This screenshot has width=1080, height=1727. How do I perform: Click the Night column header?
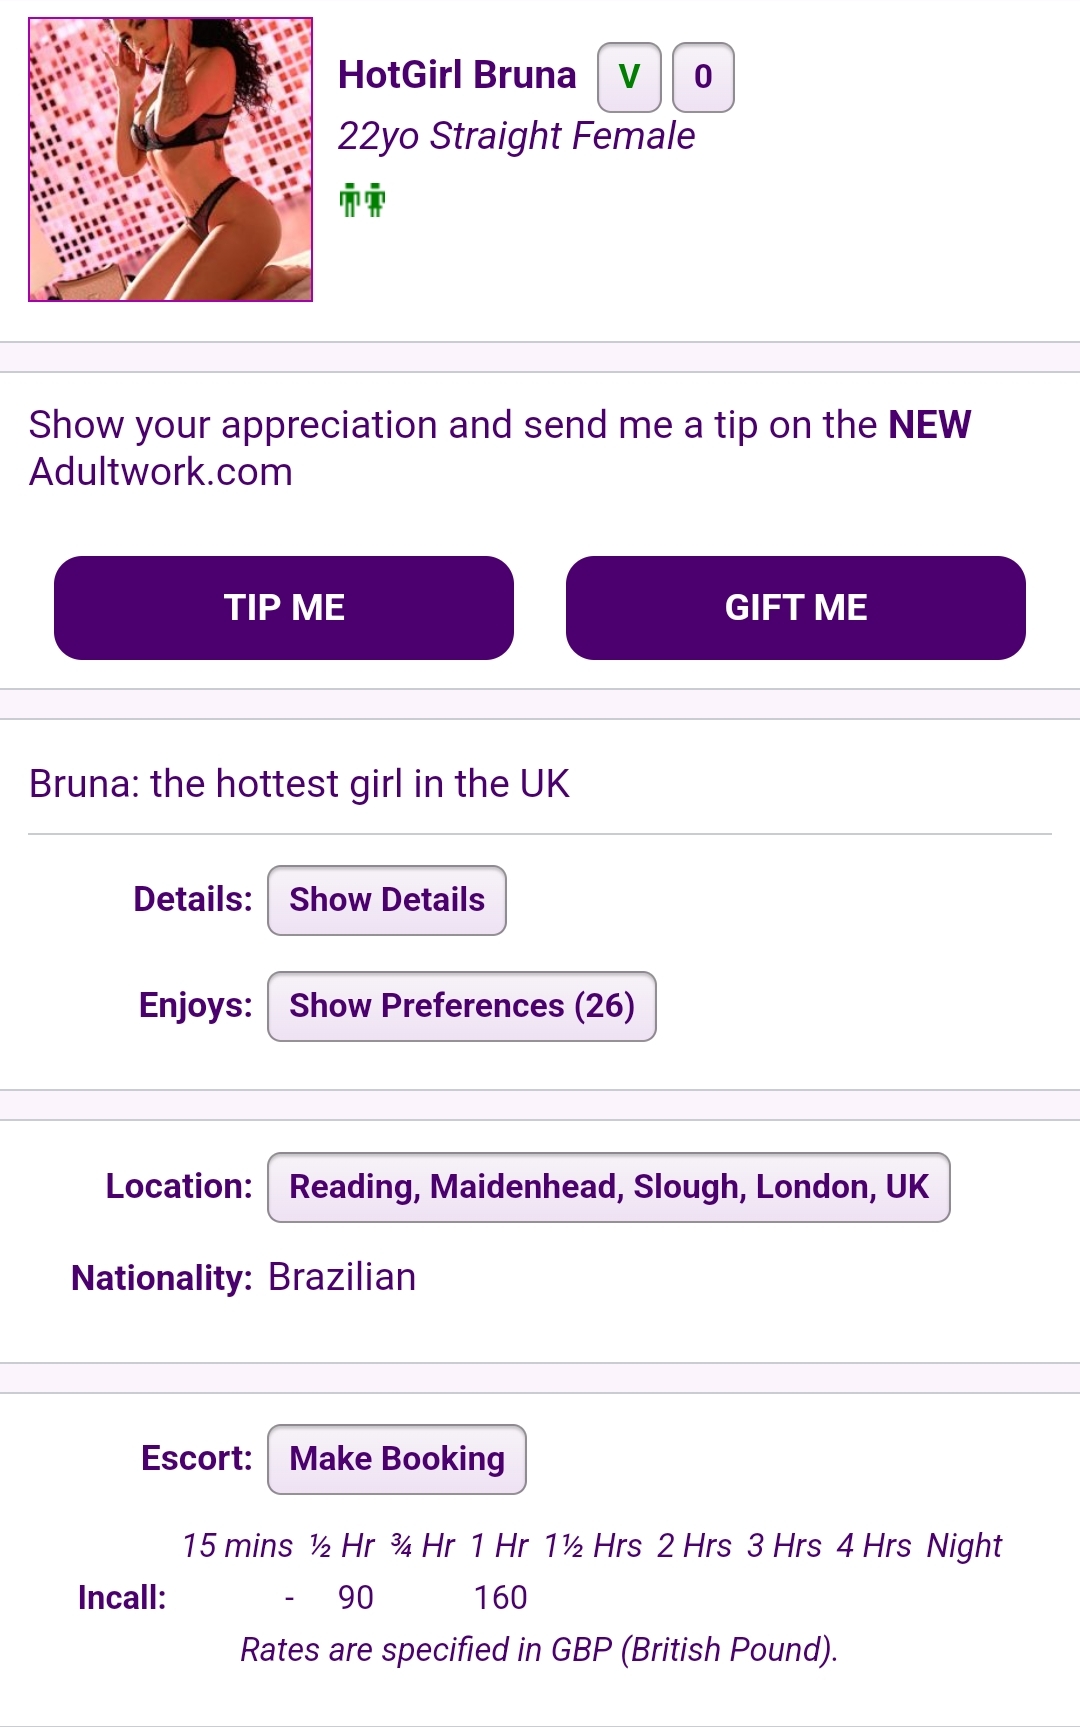click(964, 1546)
